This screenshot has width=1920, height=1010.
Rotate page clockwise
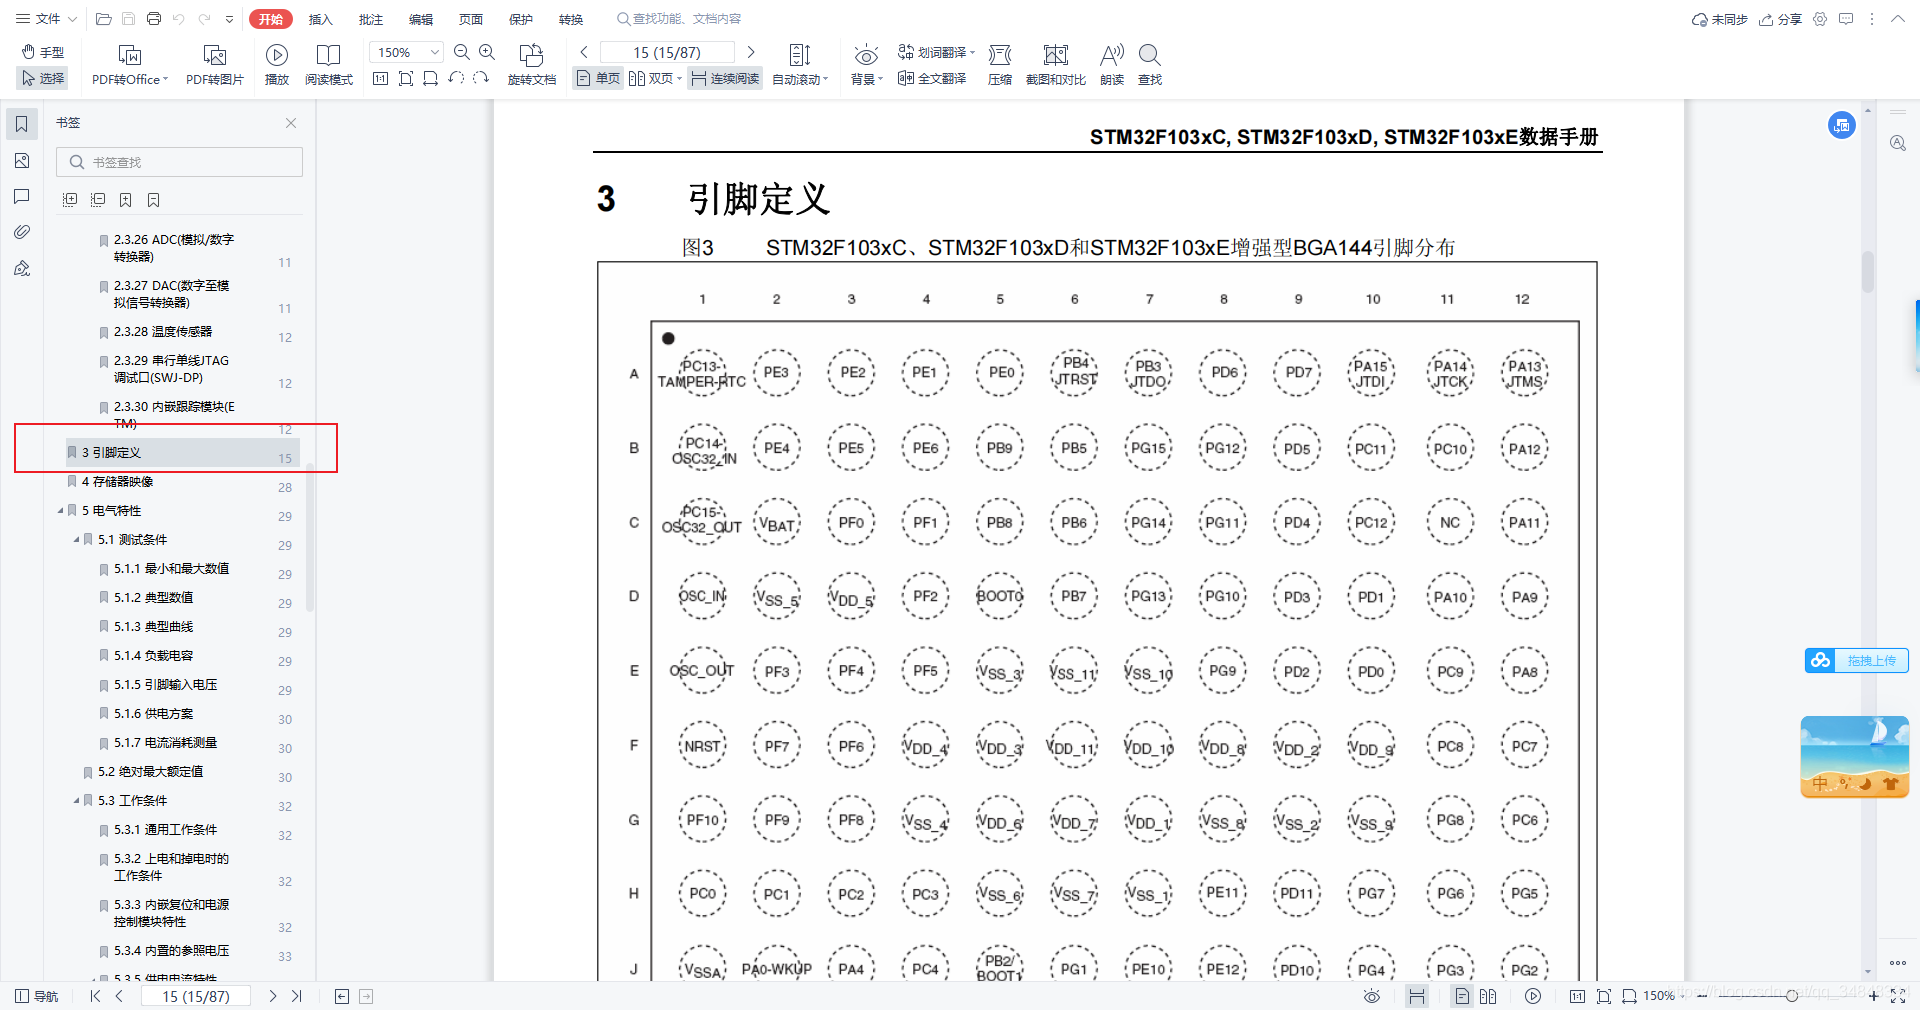click(x=481, y=78)
